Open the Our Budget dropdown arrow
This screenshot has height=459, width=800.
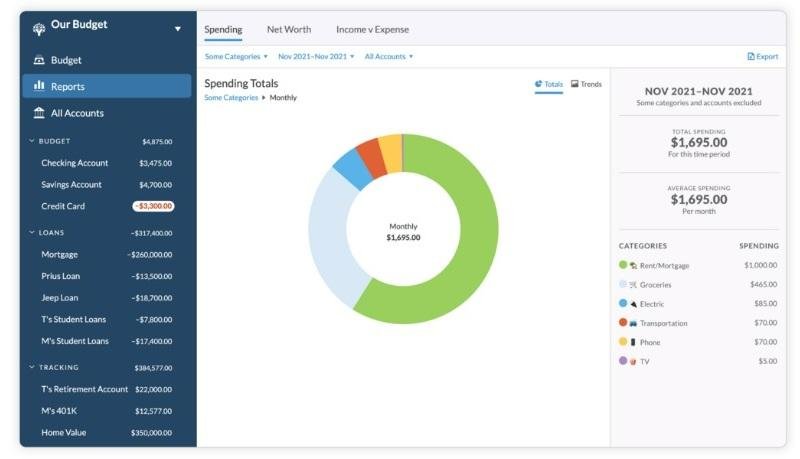(x=178, y=29)
